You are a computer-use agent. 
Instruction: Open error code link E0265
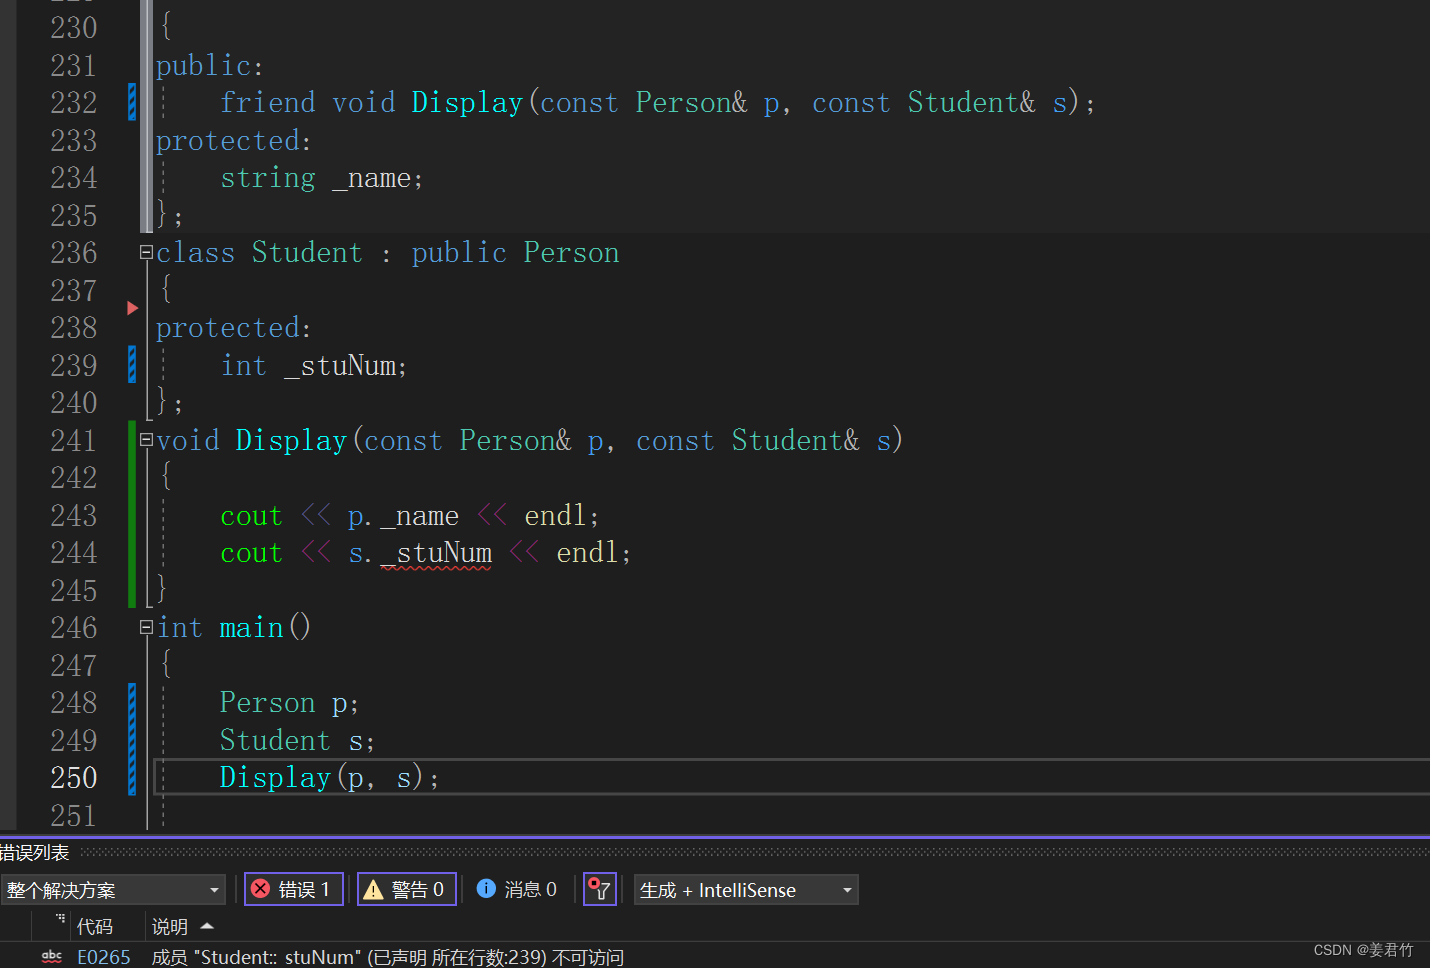(x=104, y=957)
